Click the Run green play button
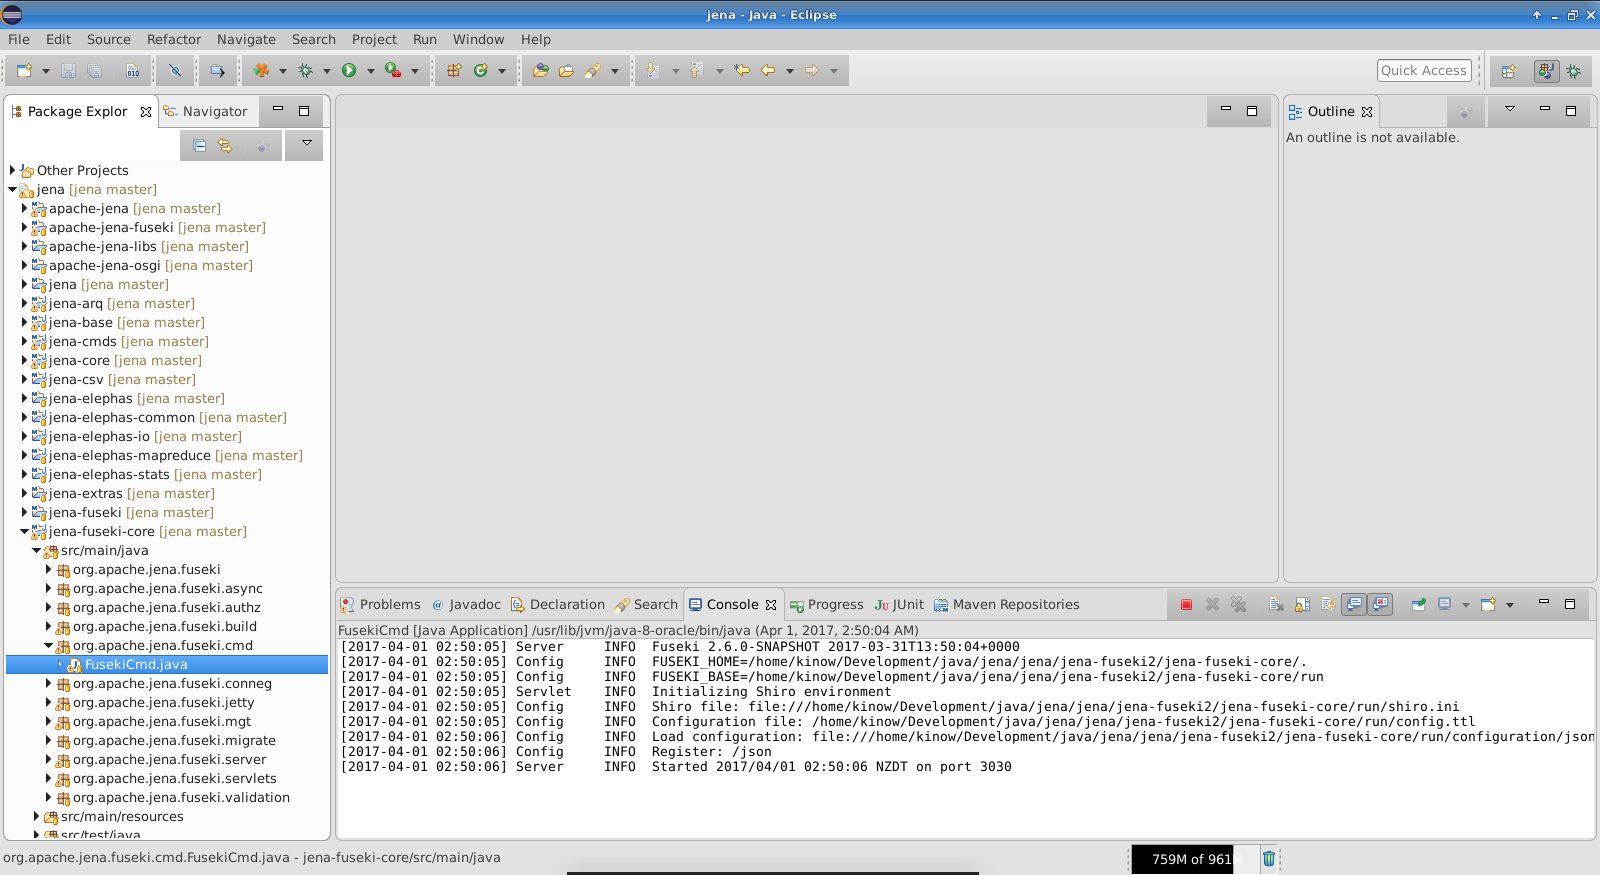The width and height of the screenshot is (1600, 875). (x=349, y=71)
